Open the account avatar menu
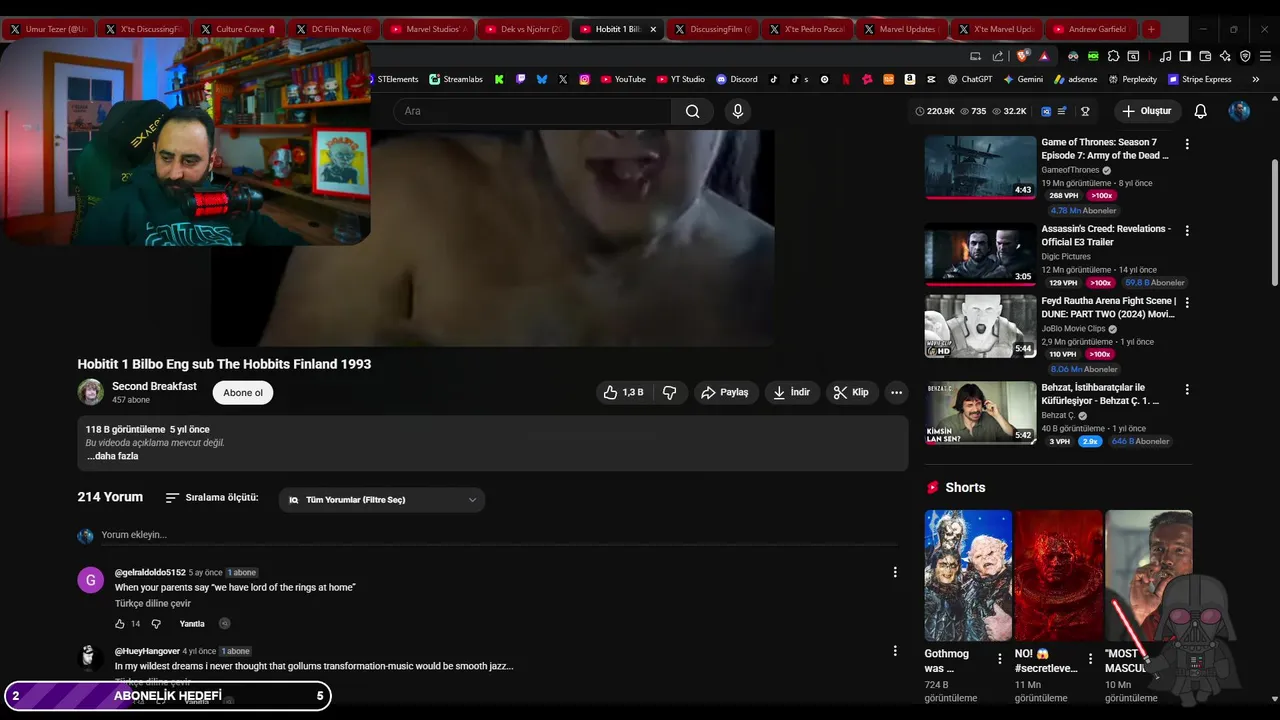Viewport: 1280px width, 720px height. (1239, 111)
